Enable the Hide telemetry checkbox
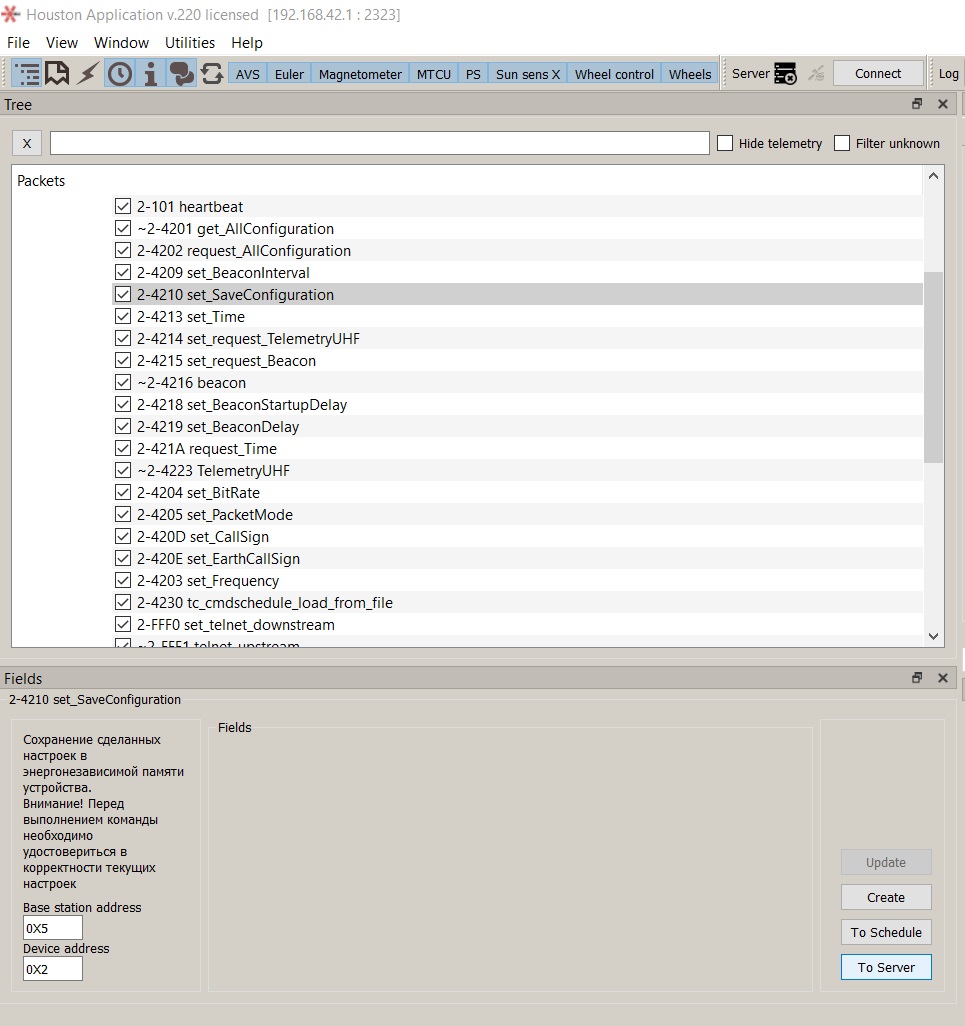The image size is (965, 1026). click(x=726, y=143)
